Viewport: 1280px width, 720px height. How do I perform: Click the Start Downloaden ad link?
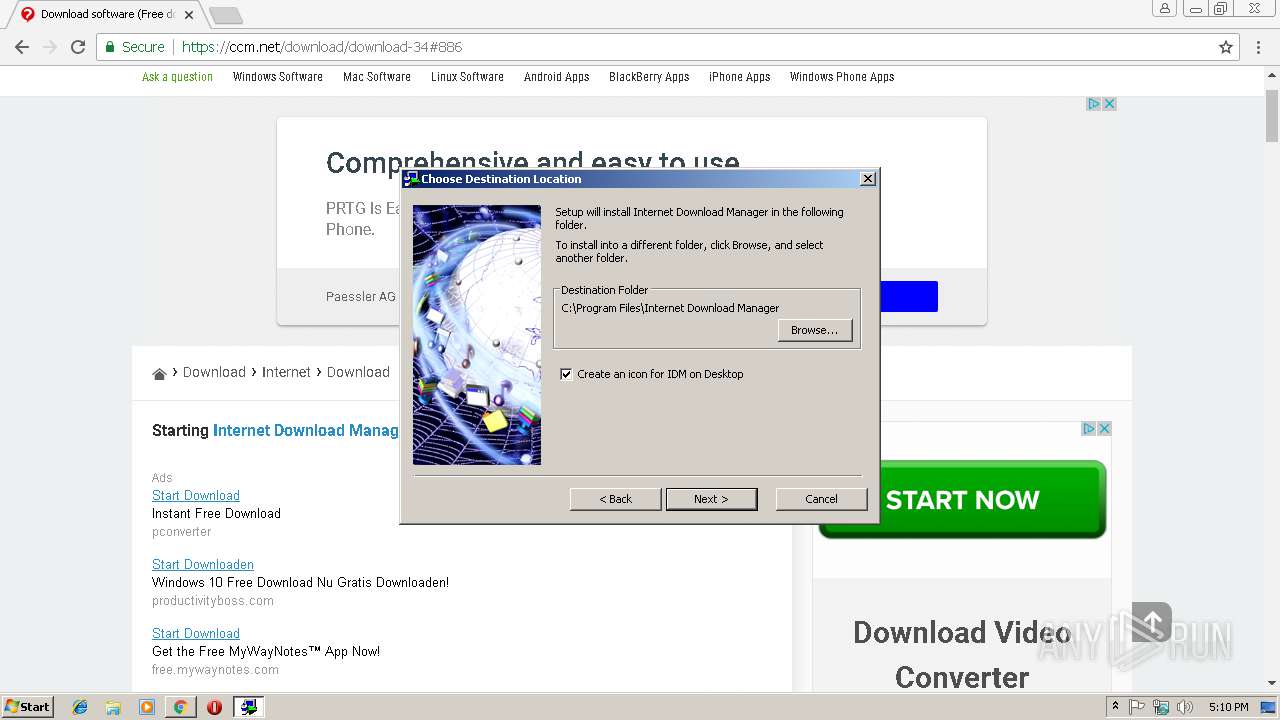coord(203,565)
